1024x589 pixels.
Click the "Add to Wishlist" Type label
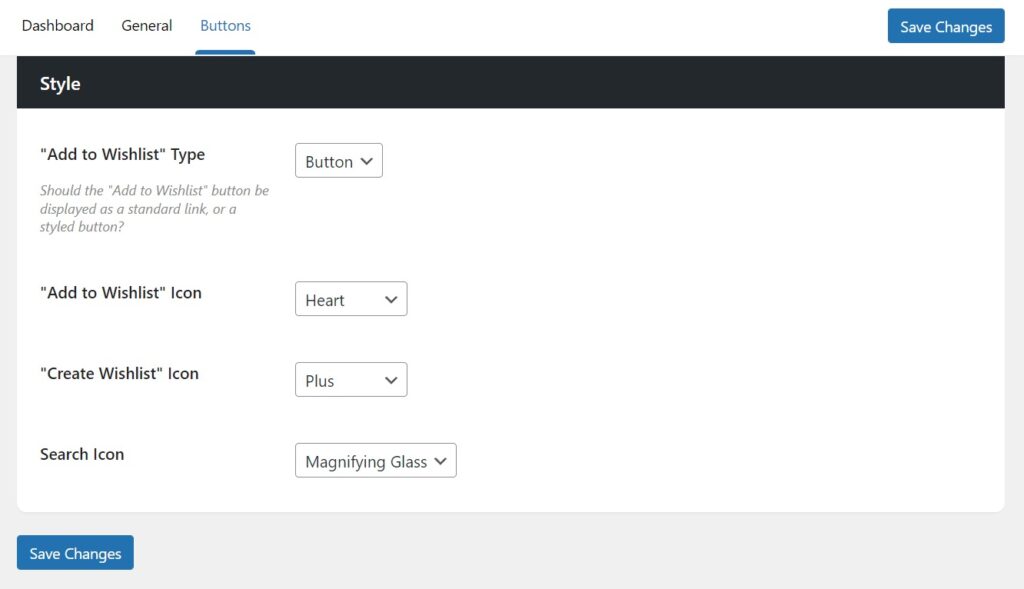click(121, 154)
